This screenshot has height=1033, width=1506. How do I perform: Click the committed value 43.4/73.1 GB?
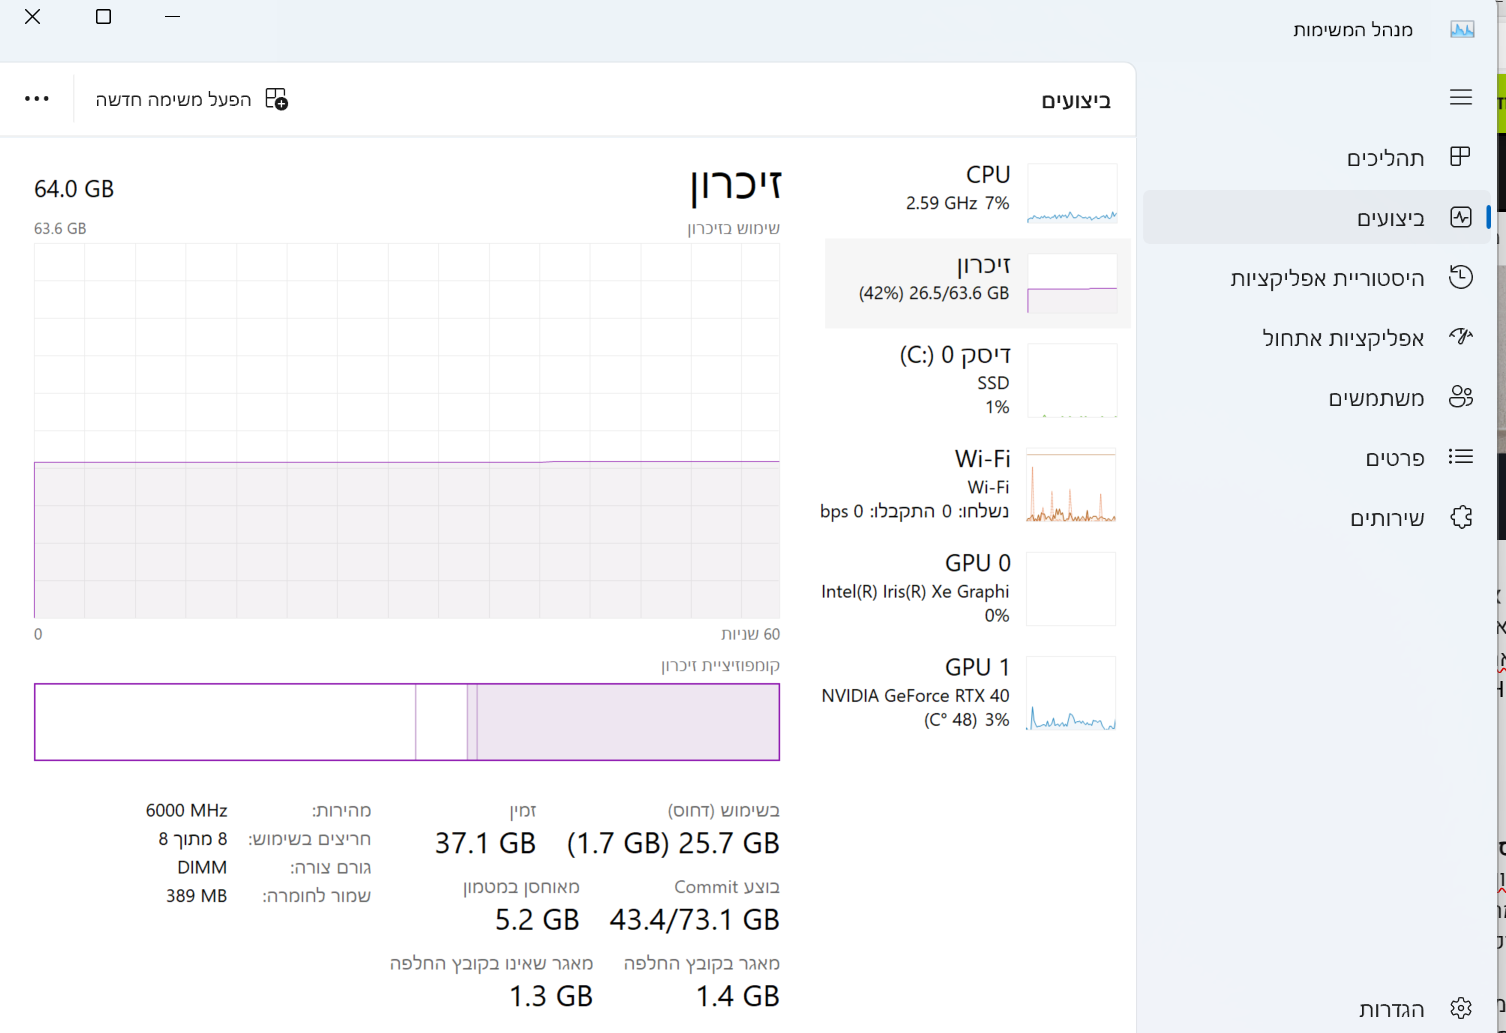694,919
